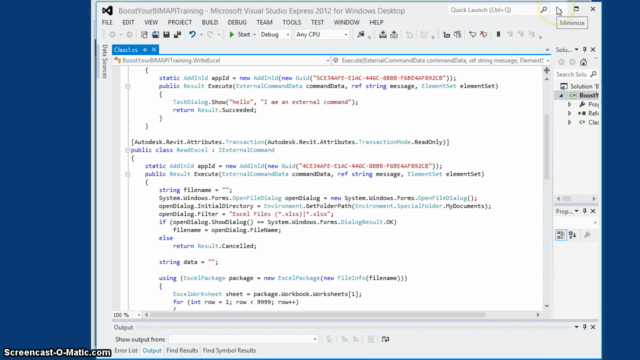This screenshot has height=360, width=640.
Task: Click the Solution Explorer Home icon
Action: tap(583, 62)
